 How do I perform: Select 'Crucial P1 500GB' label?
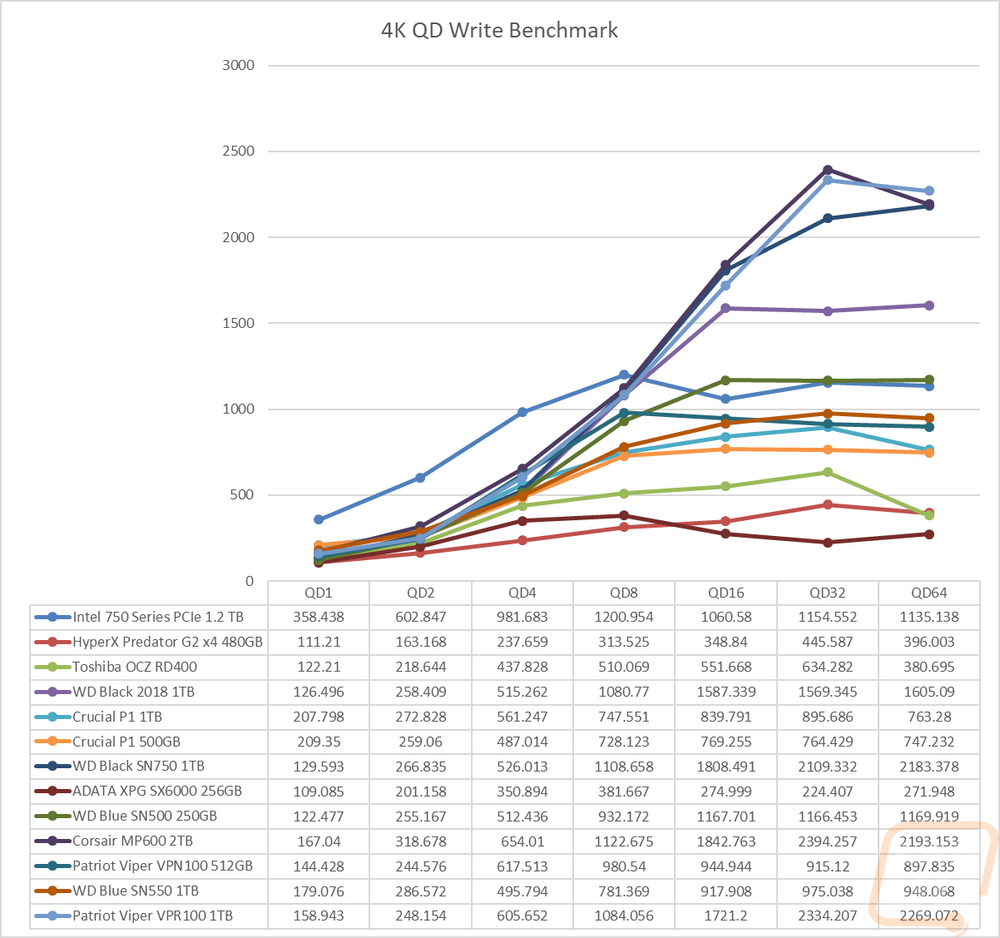point(126,742)
